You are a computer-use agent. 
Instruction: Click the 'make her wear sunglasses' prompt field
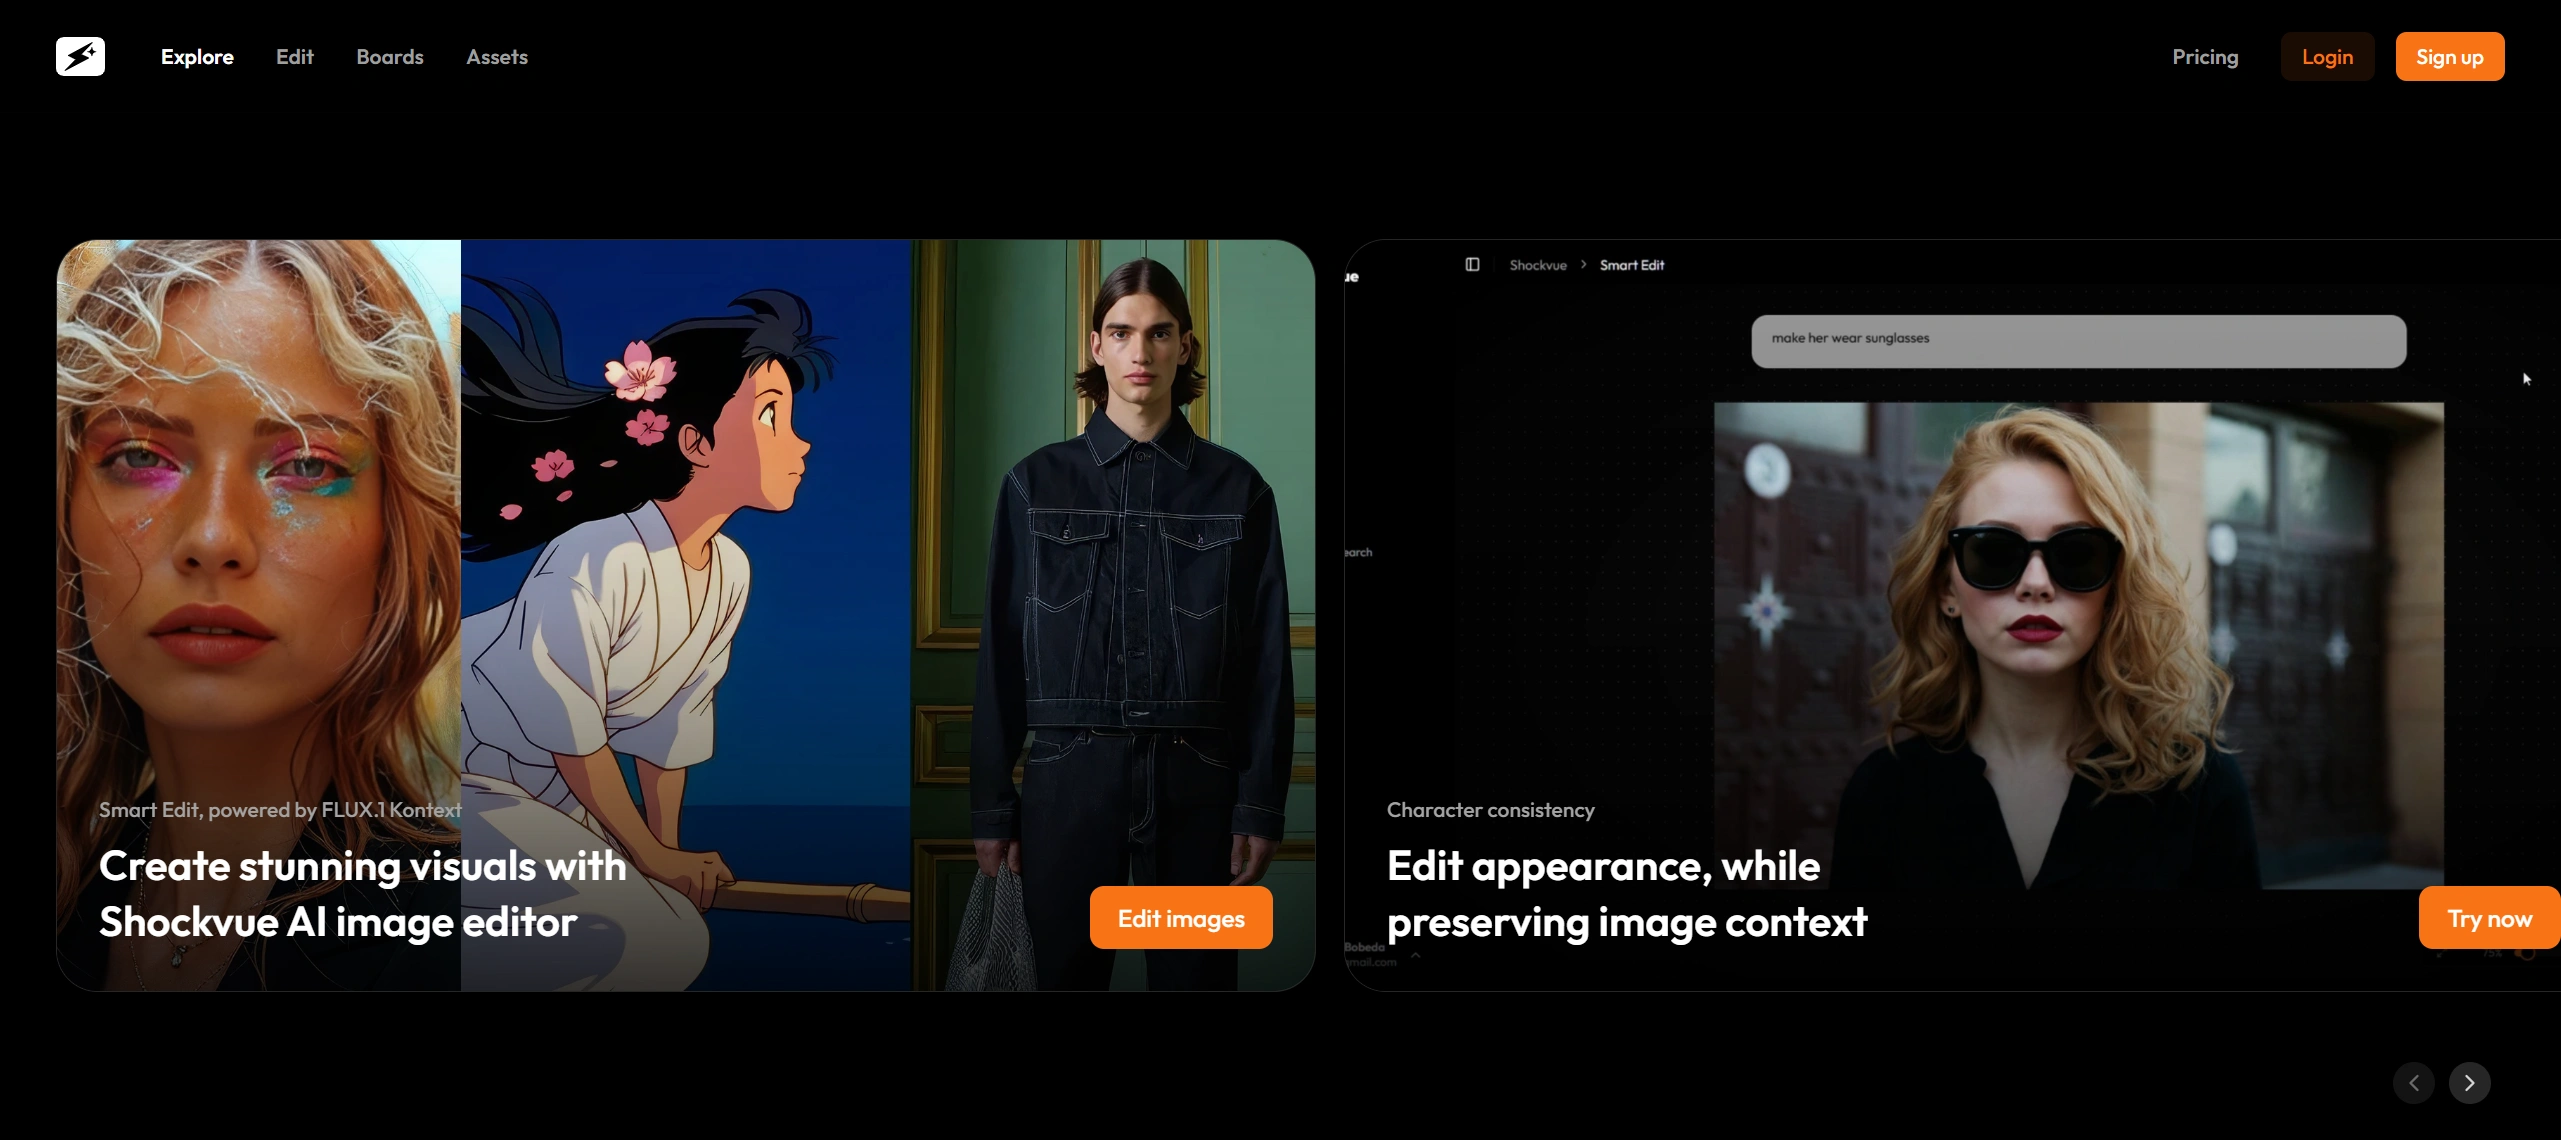tap(2077, 341)
